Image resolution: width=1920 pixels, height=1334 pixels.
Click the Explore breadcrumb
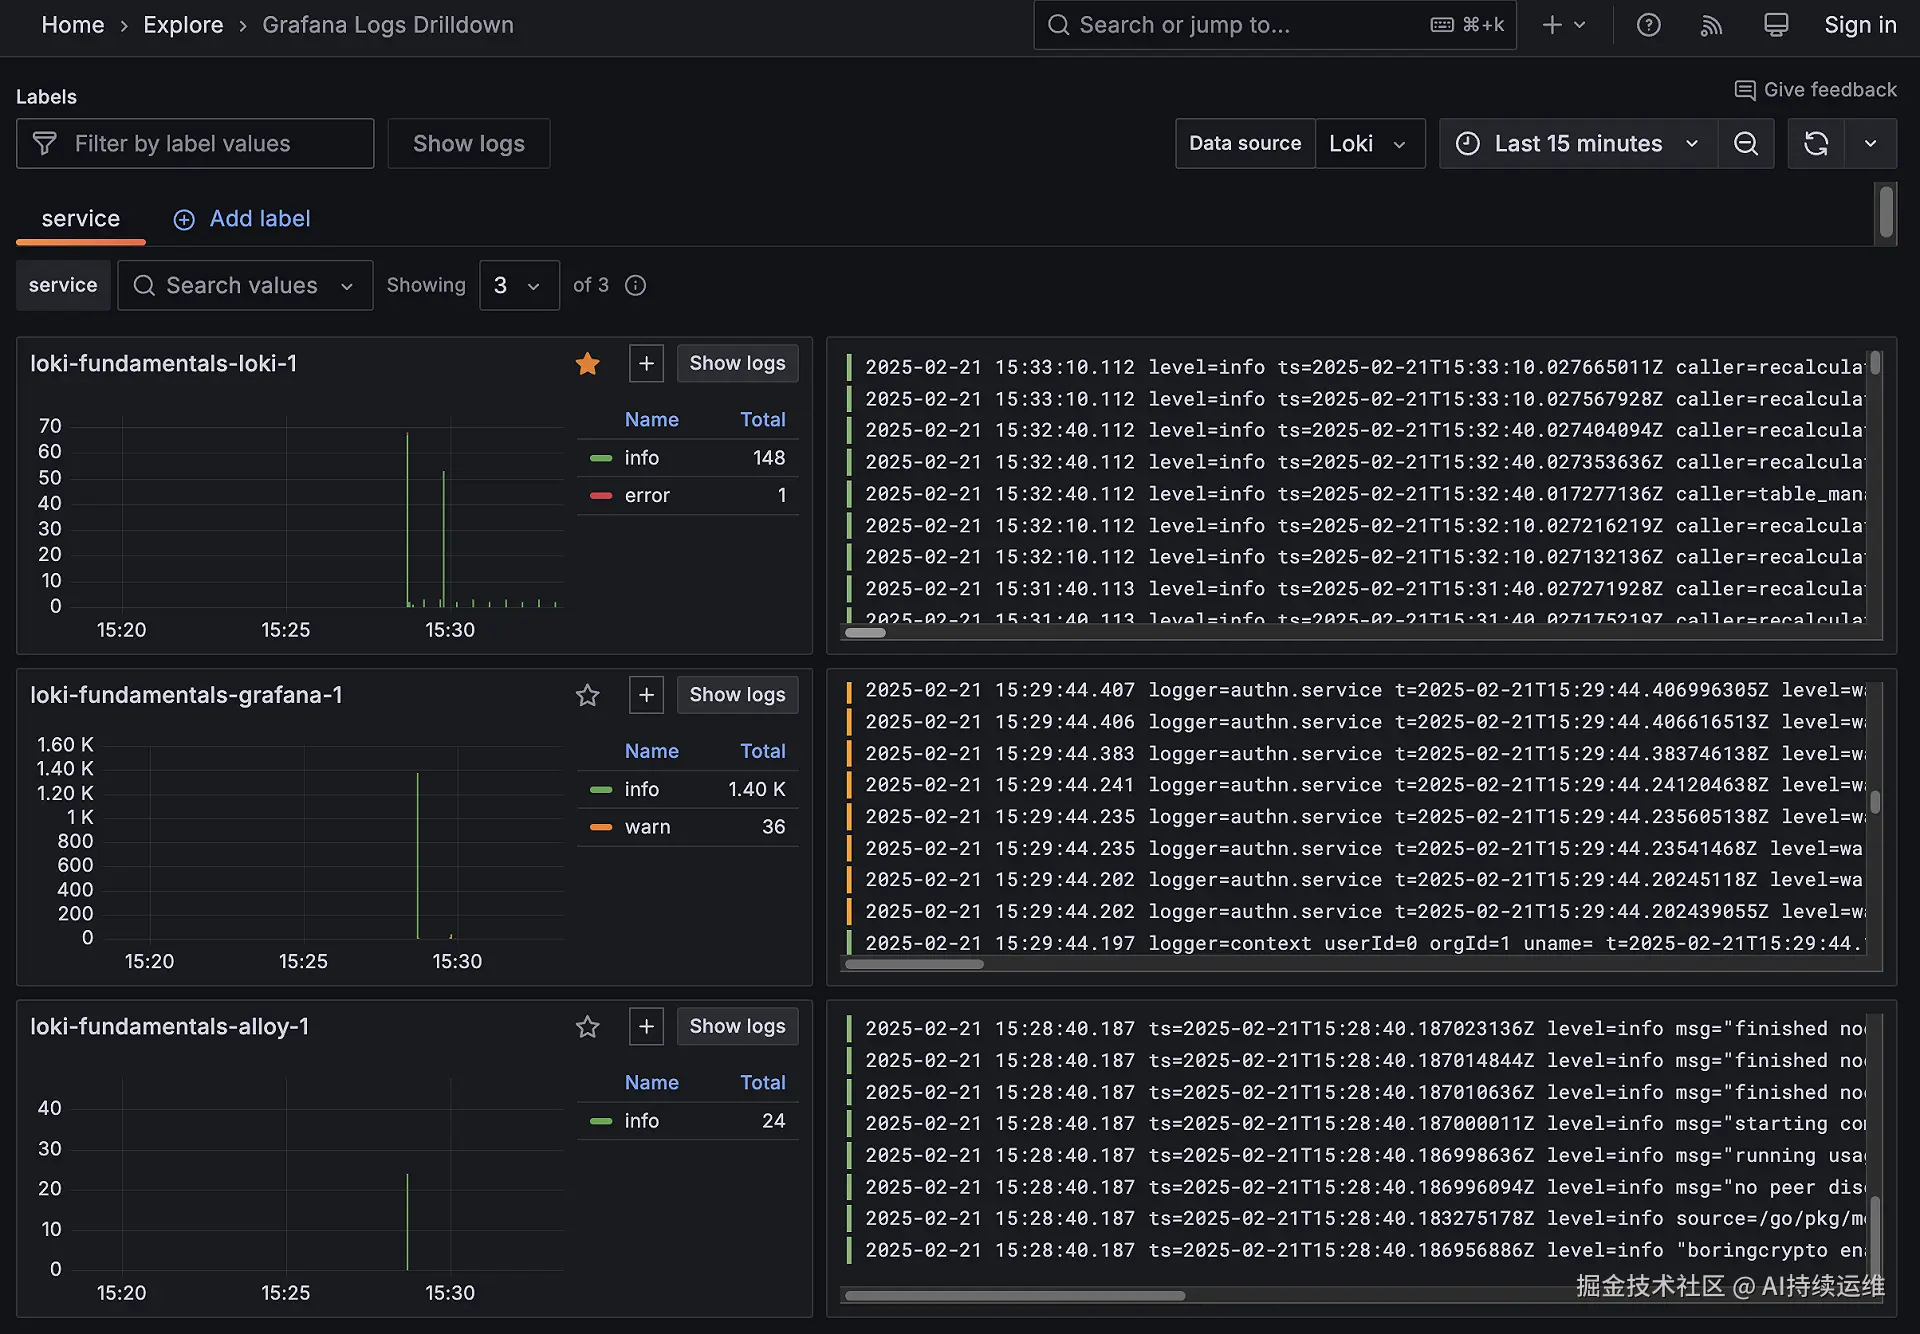183,25
